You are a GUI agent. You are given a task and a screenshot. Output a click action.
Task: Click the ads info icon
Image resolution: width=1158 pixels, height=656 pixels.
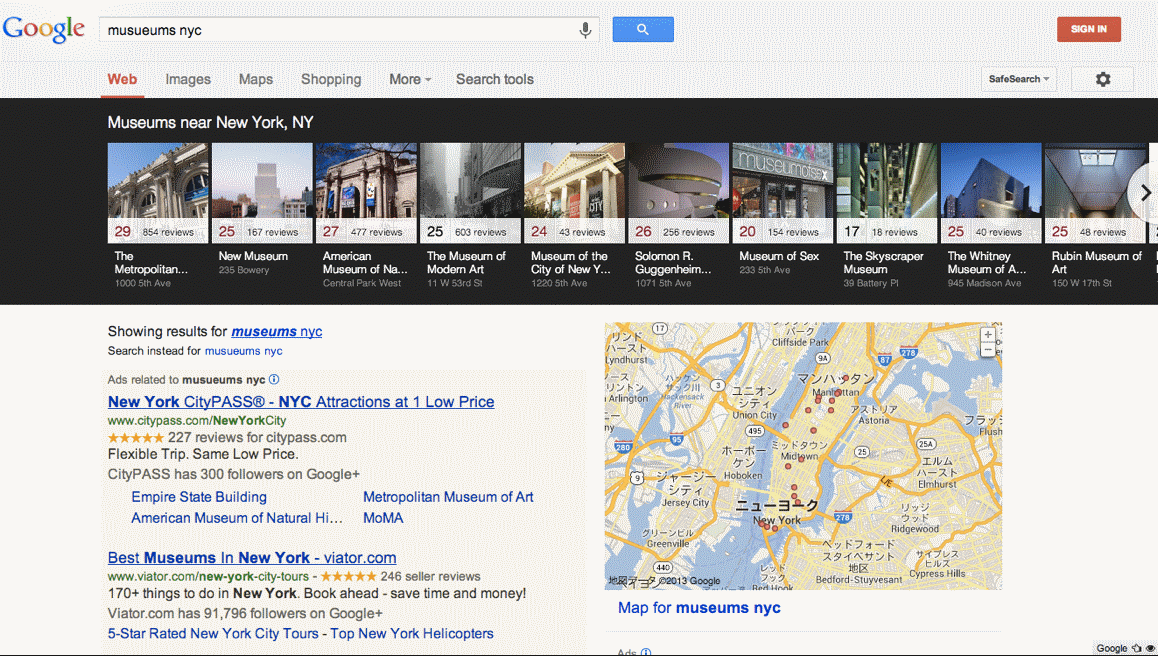click(x=274, y=380)
